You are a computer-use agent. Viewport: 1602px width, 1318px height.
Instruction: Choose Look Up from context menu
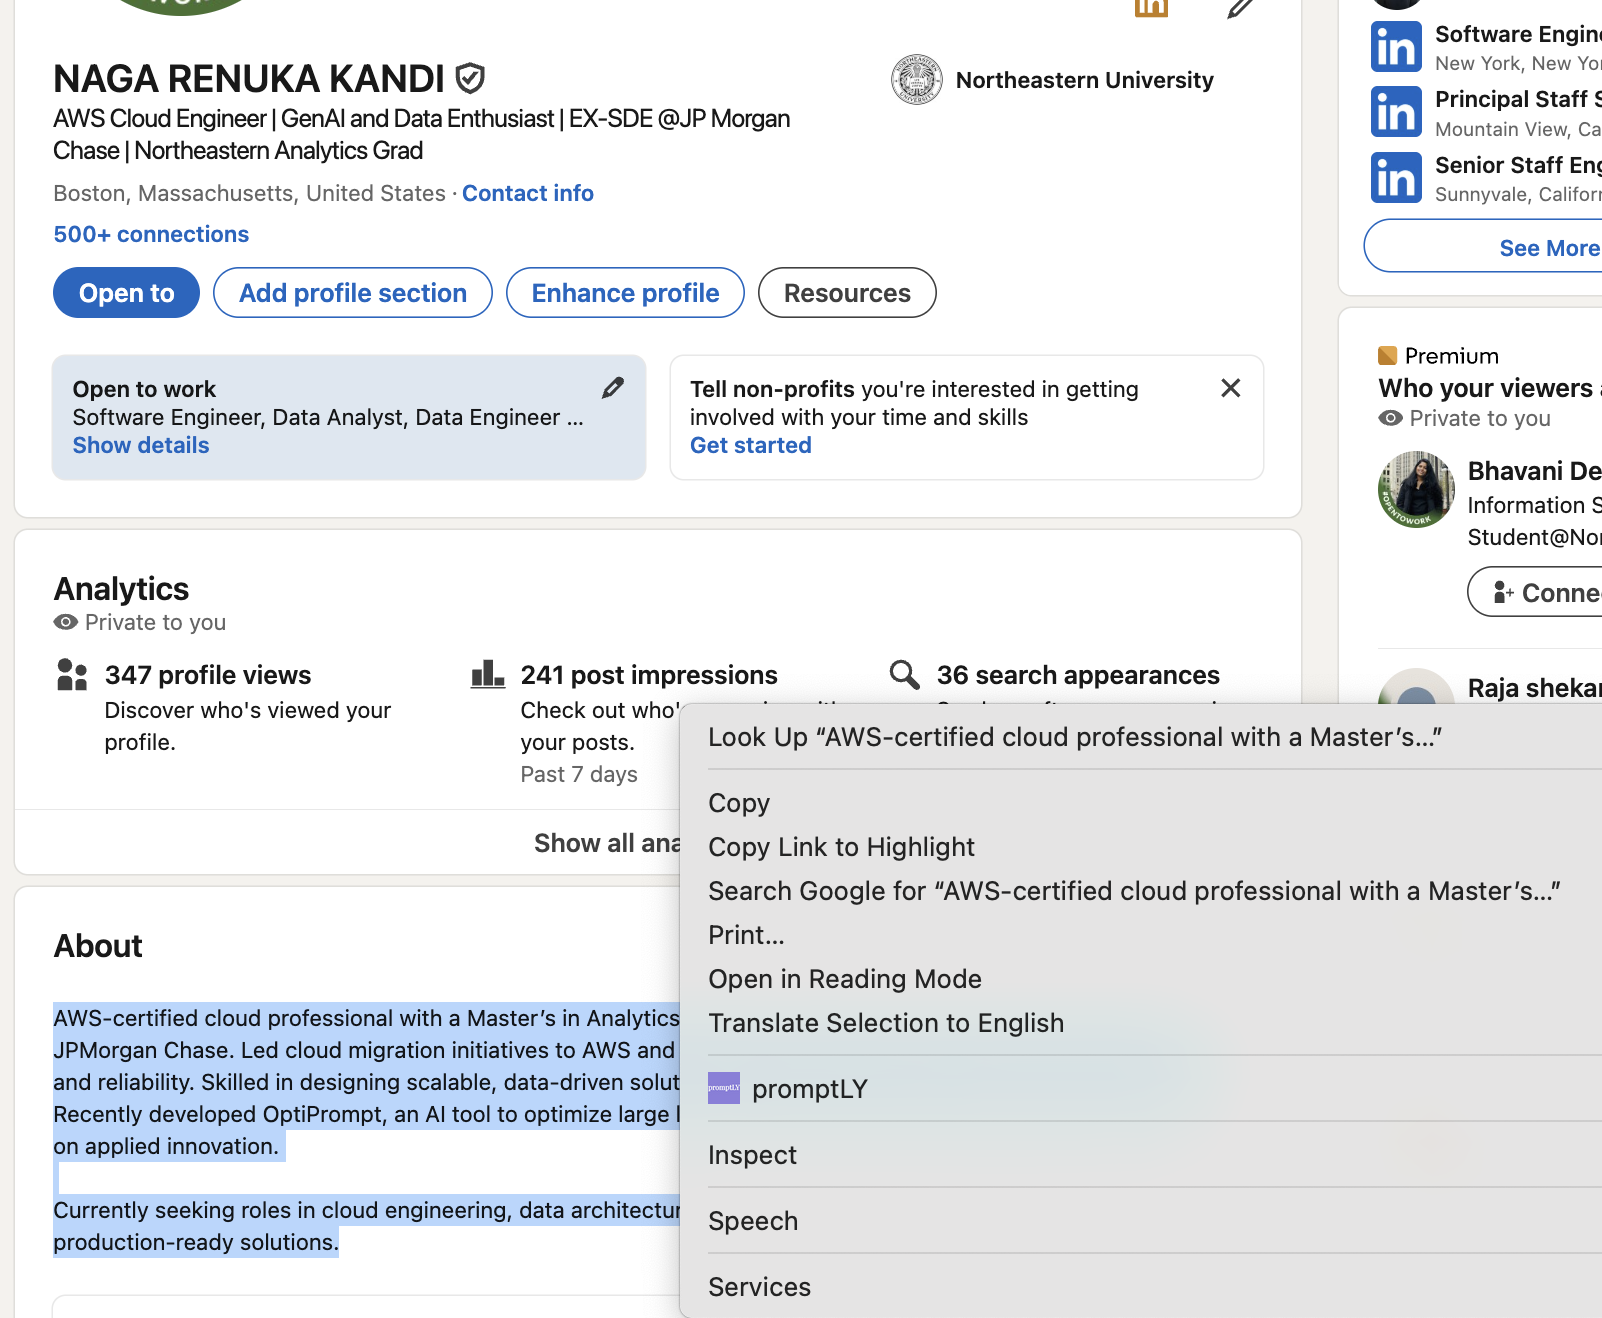1075,737
